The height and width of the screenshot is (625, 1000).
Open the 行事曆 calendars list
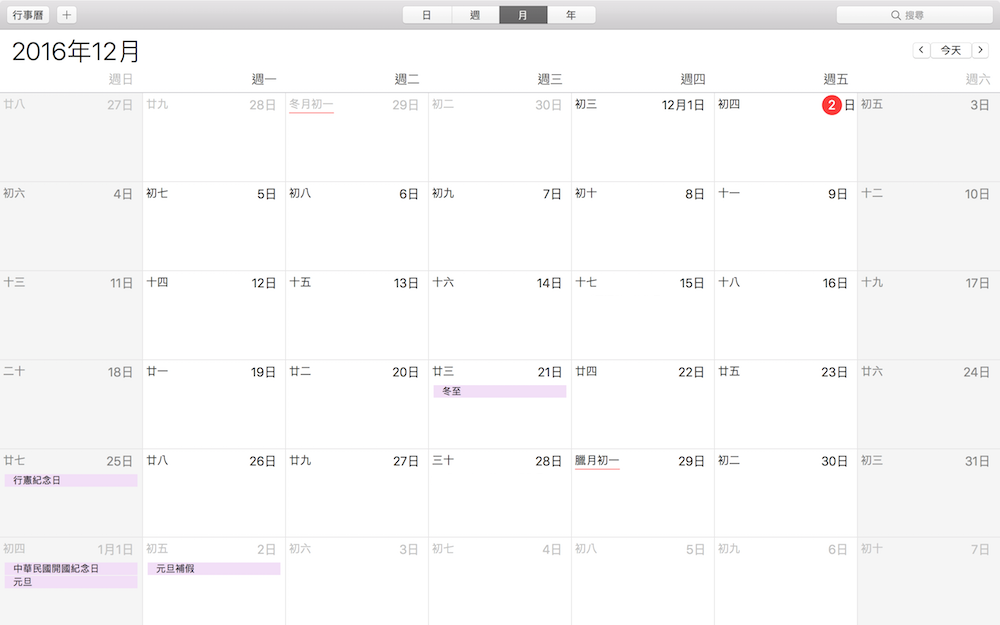28,15
